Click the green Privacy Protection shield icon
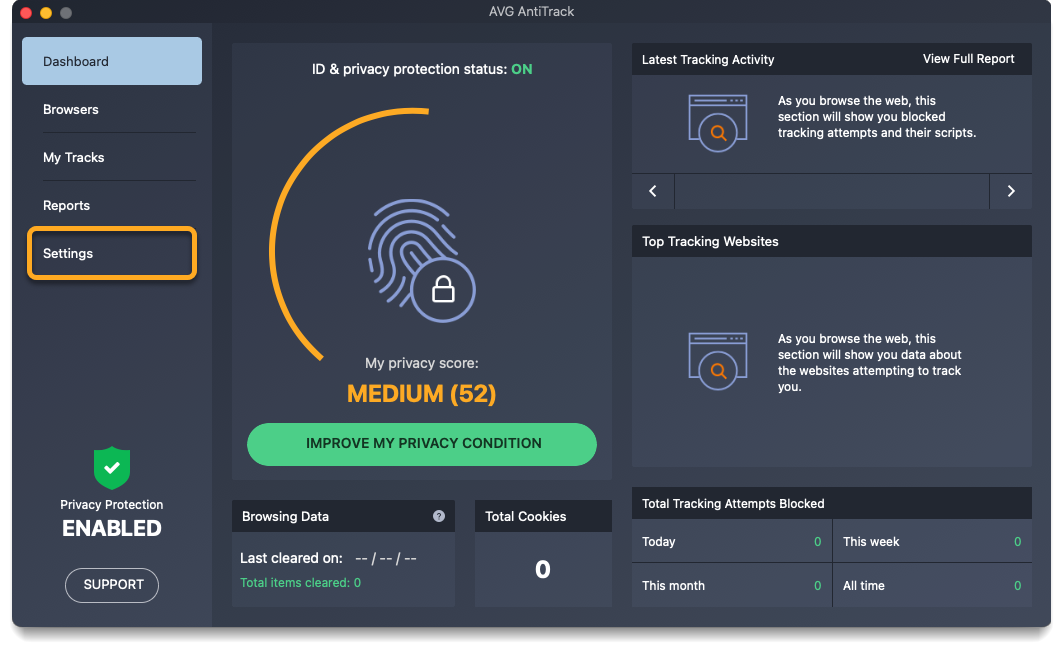The image size is (1064, 653). pyautogui.click(x=112, y=467)
